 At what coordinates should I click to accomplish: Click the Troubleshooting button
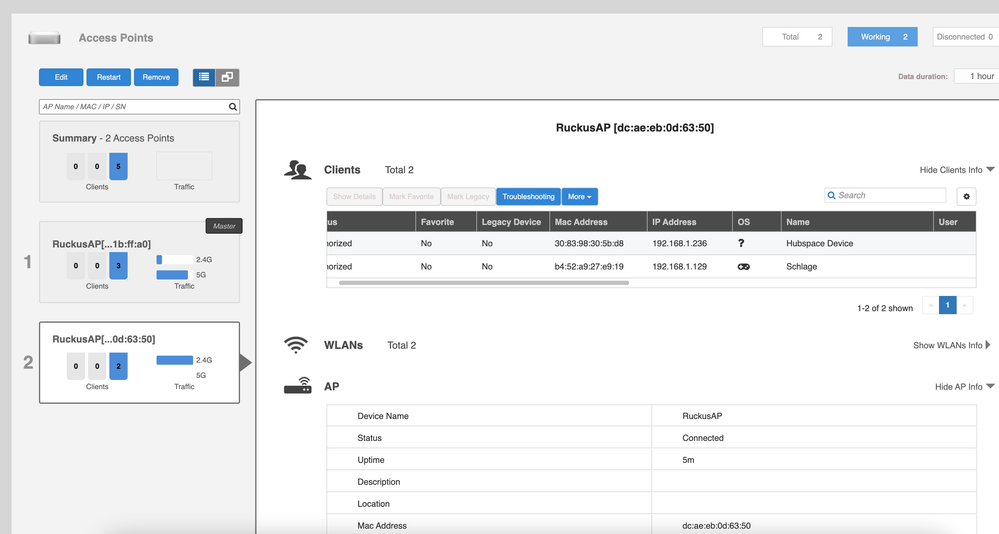pyautogui.click(x=528, y=197)
